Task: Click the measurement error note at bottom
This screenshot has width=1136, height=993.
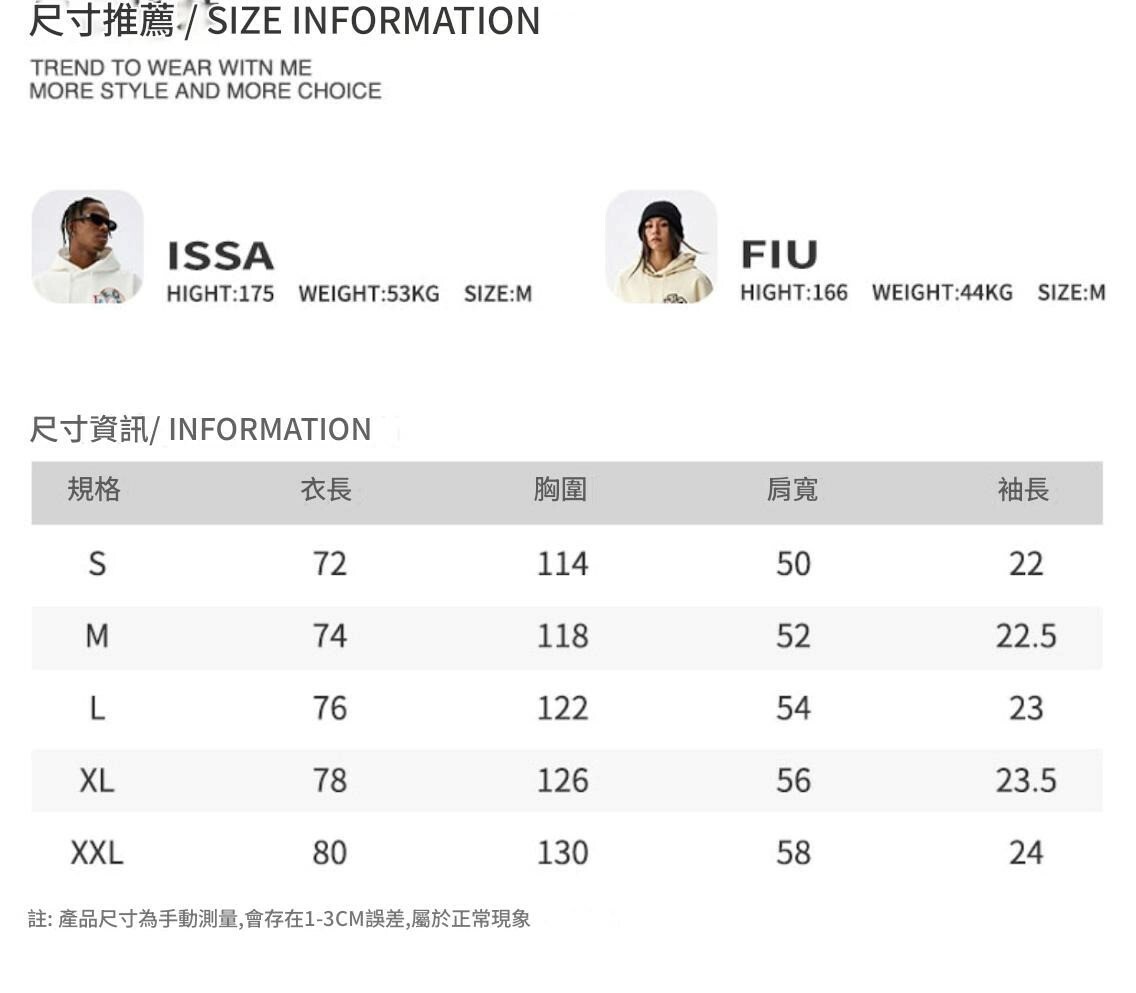Action: 280,919
